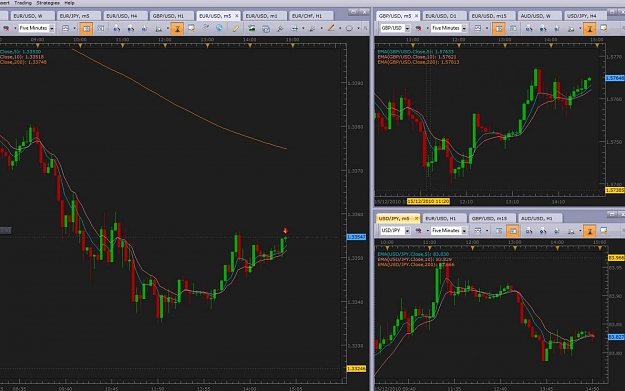Open the USD/JPY symbol dropdown
Screen dimensions: 625x391
[x=407, y=231]
